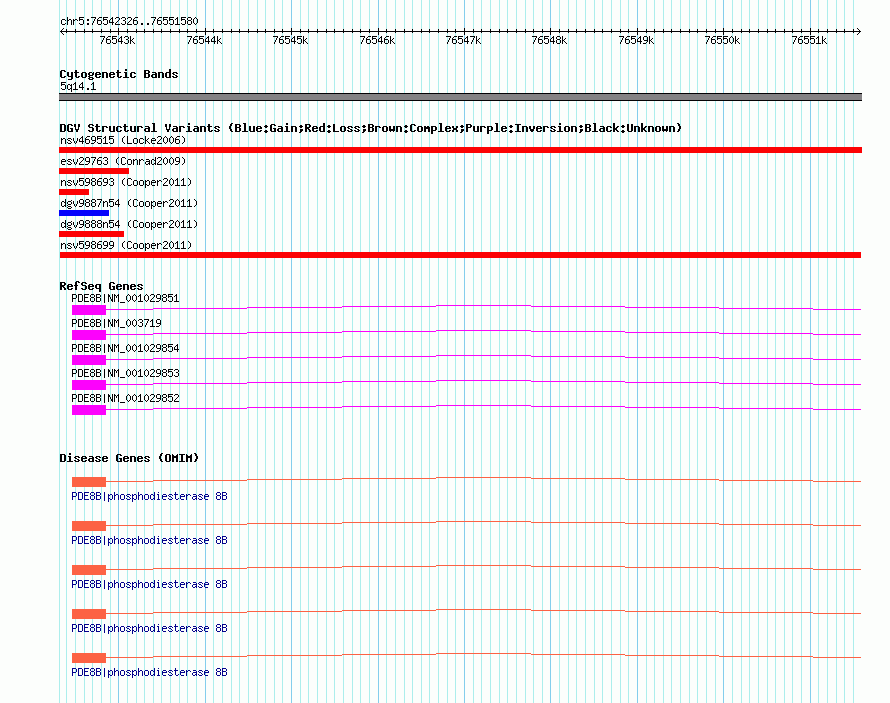The width and height of the screenshot is (890, 703).
Task: Select the RefSeq Genes track title
Action: click(x=101, y=286)
